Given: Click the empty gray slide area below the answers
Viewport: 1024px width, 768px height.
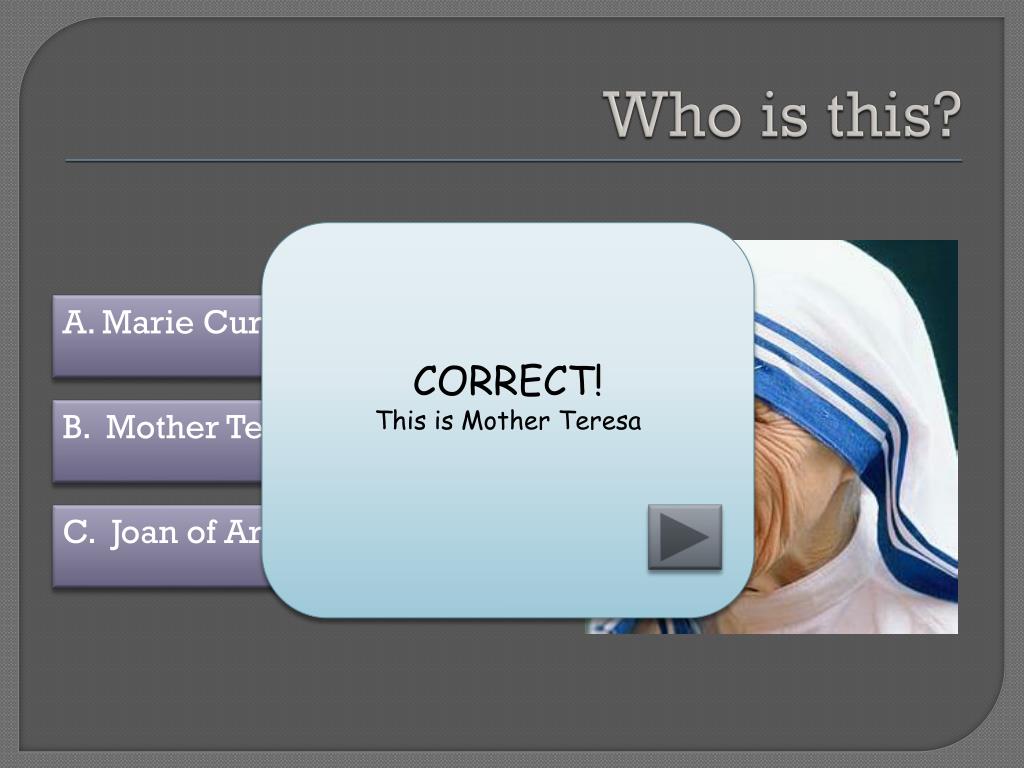Looking at the screenshot, I should 294,679.
